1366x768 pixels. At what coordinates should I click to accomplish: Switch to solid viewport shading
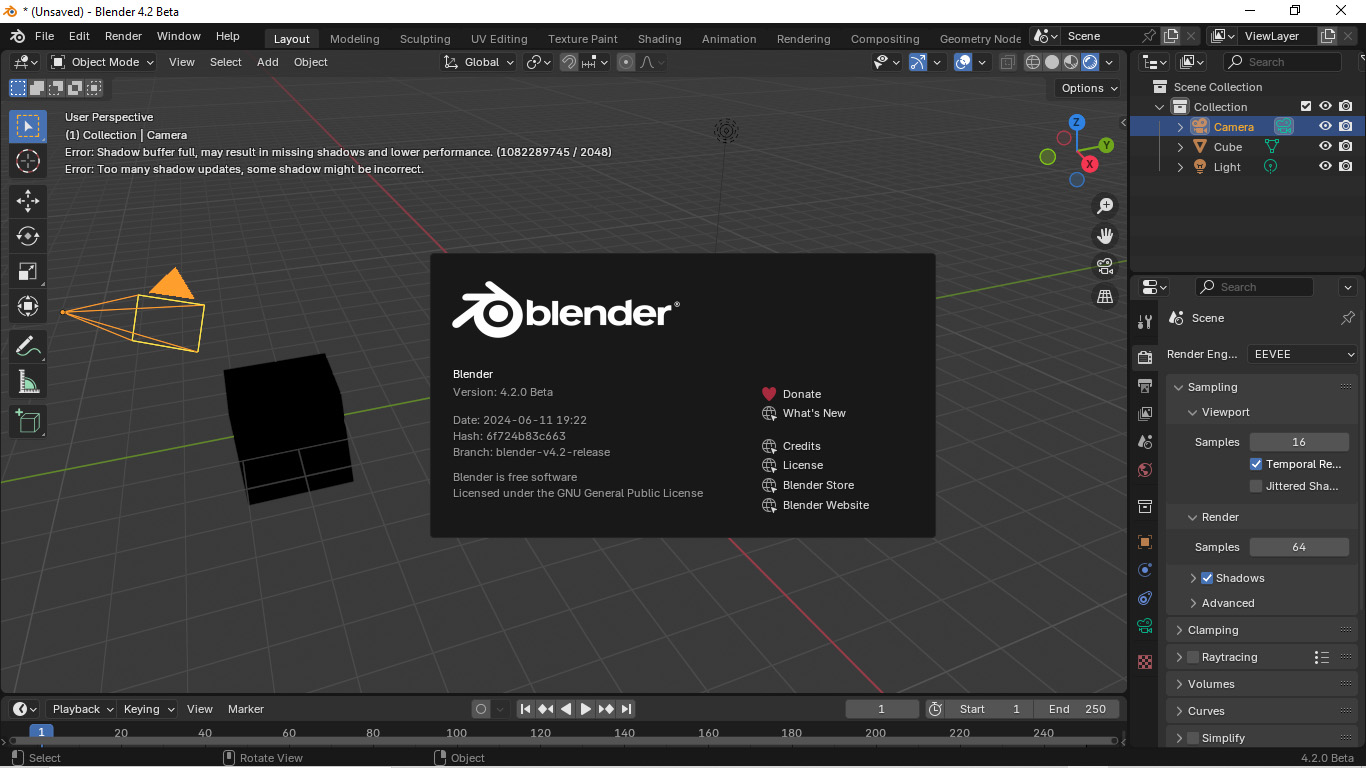click(1052, 62)
